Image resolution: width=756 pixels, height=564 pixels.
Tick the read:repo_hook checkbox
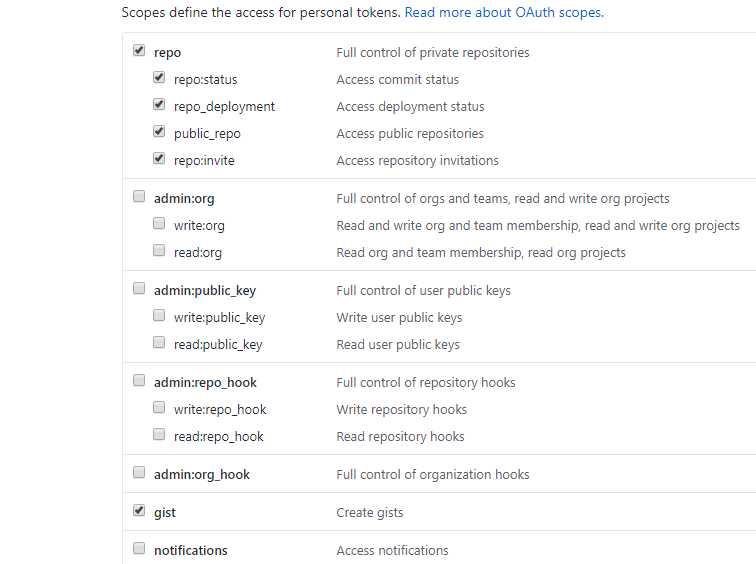[x=159, y=434]
